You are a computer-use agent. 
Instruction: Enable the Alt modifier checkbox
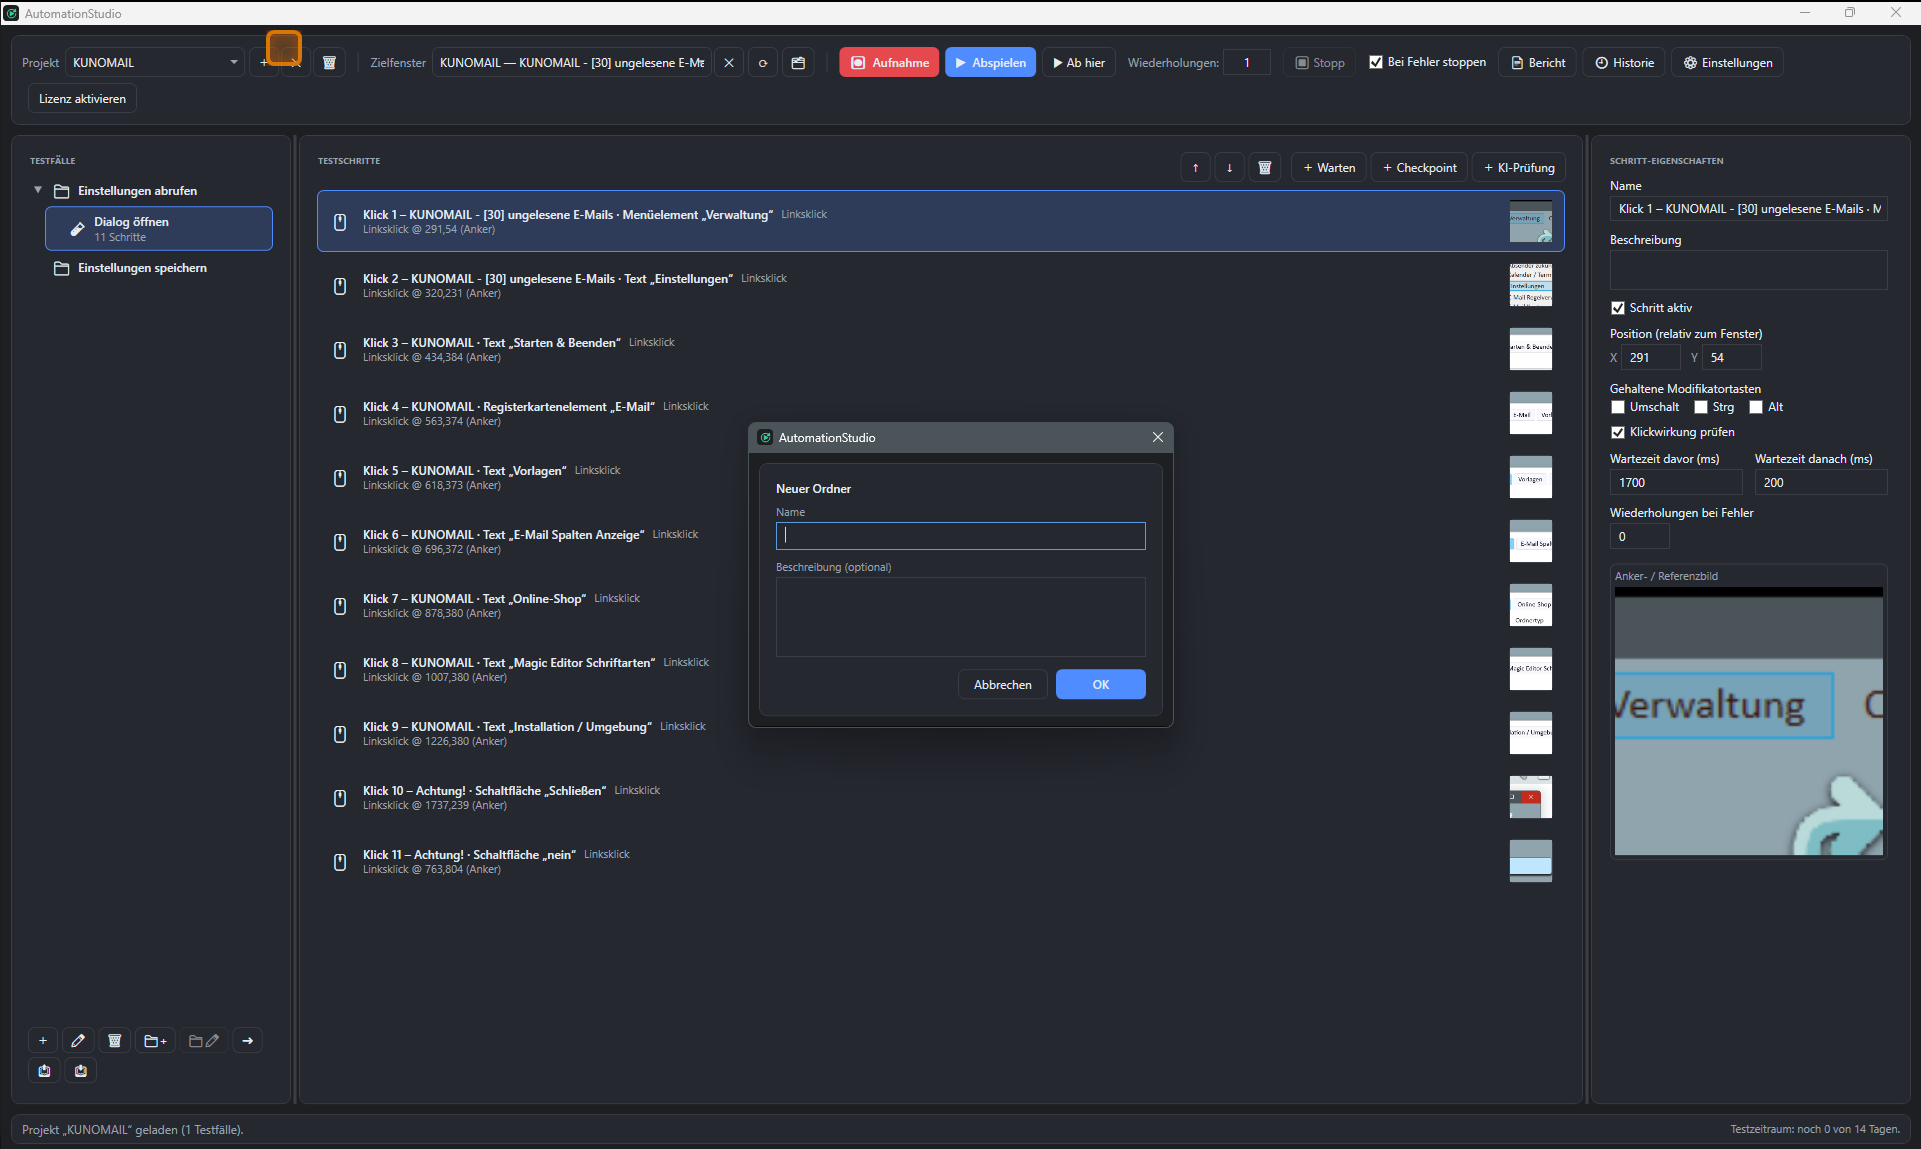click(x=1756, y=407)
